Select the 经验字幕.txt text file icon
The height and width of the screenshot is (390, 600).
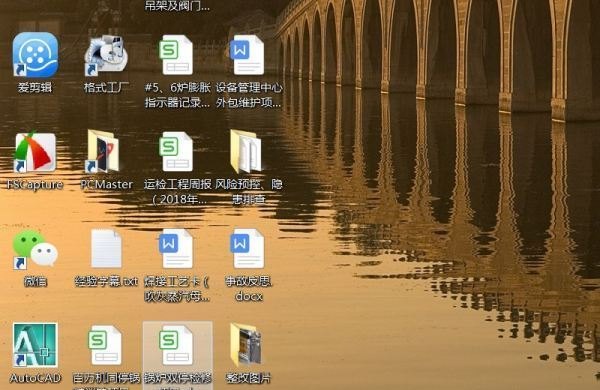tap(106, 249)
